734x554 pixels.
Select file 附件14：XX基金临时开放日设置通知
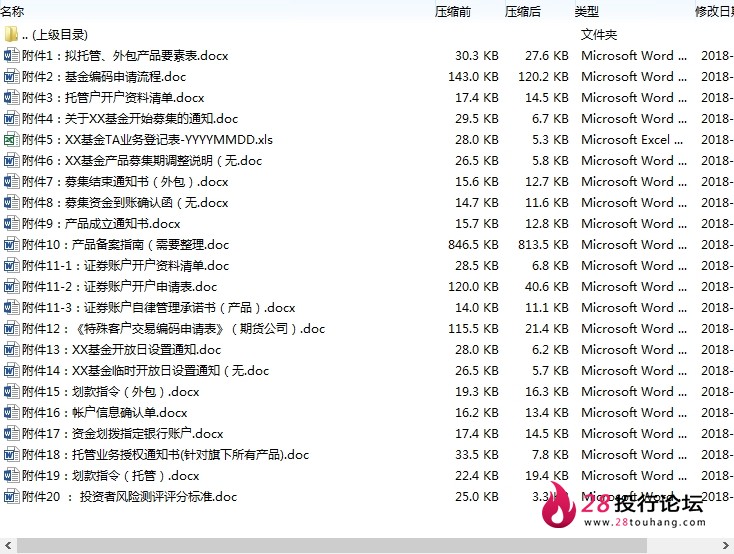(146, 371)
